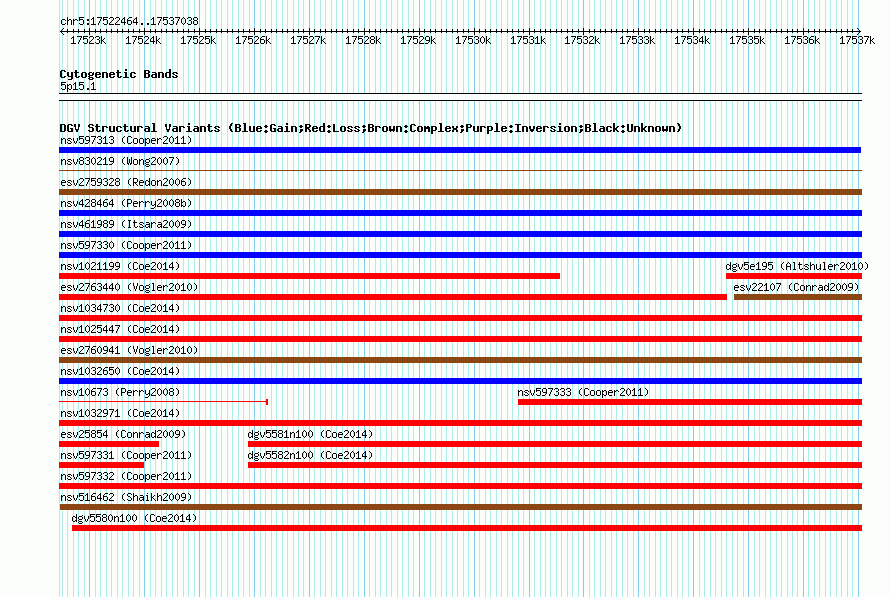Viewport: 890px width, 597px height.
Task: Open nsv10673 (Perry2008) variant label
Action: pyautogui.click(x=120, y=392)
